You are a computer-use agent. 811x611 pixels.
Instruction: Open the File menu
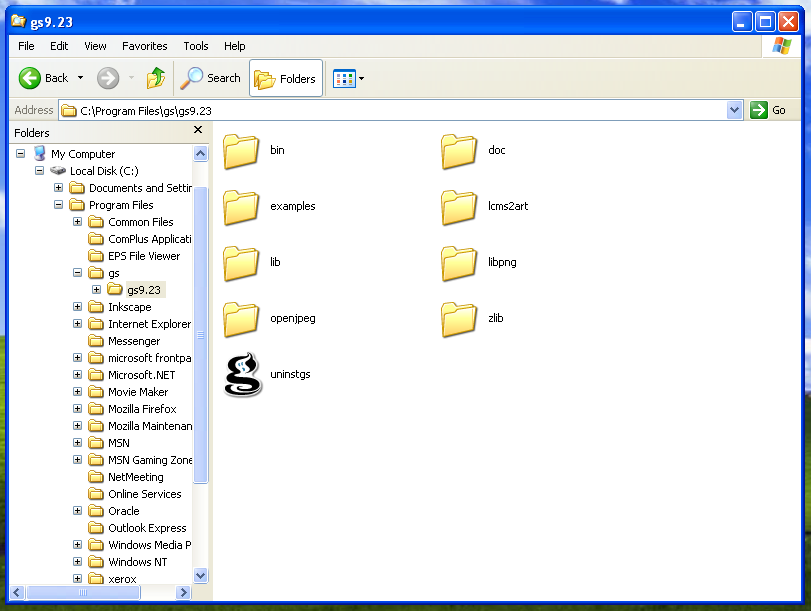[26, 46]
